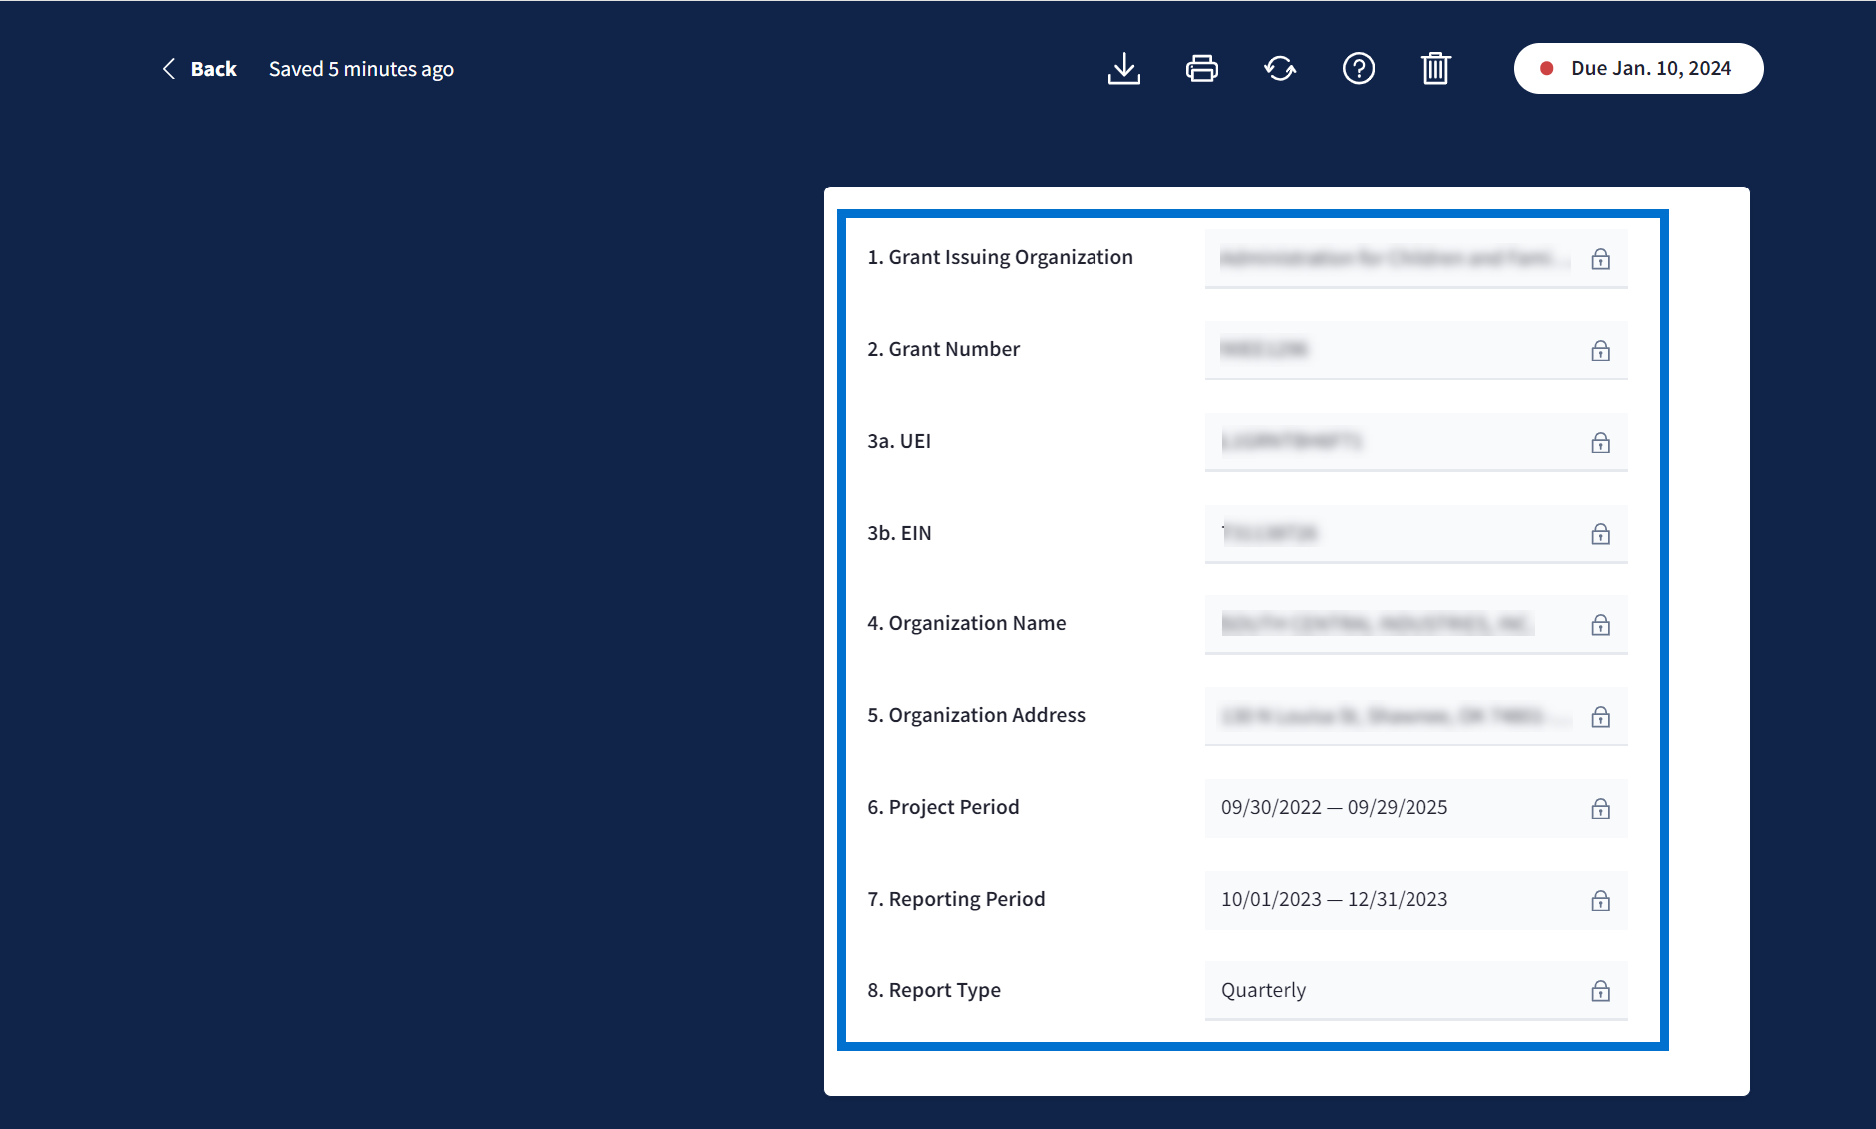Click the Saved 5 minutes ago text
Screen dimensions: 1876x1129
[361, 69]
